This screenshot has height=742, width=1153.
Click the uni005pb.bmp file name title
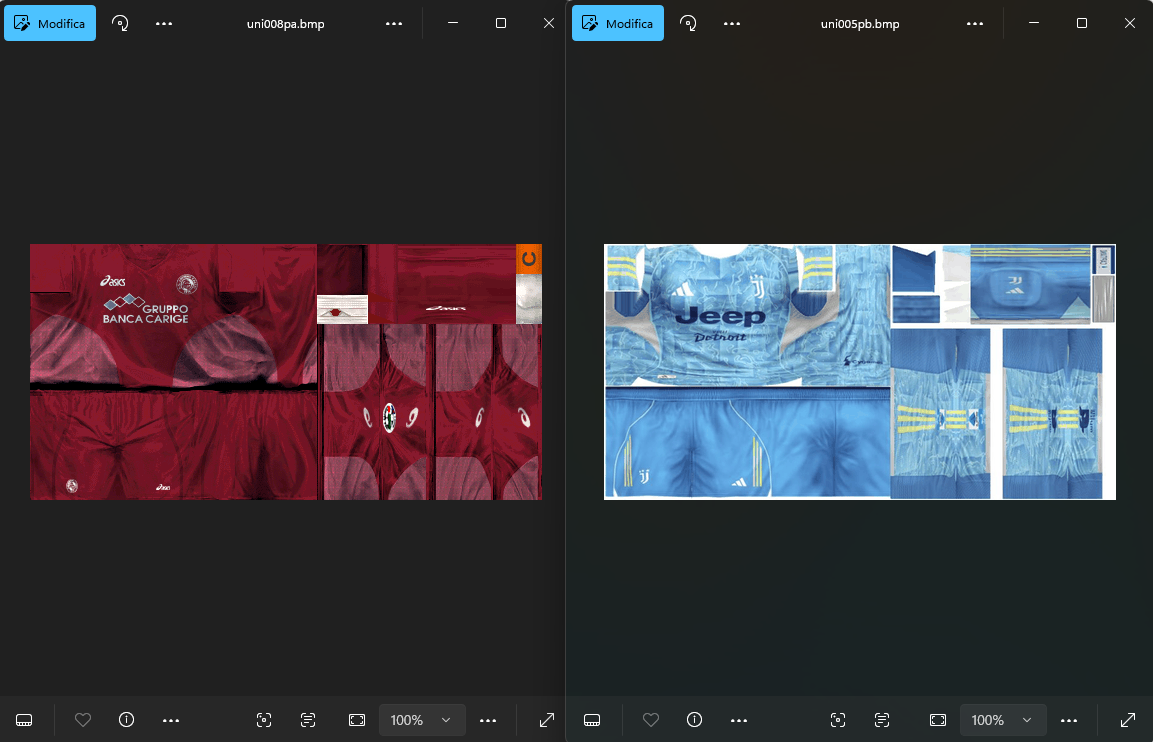coord(860,24)
